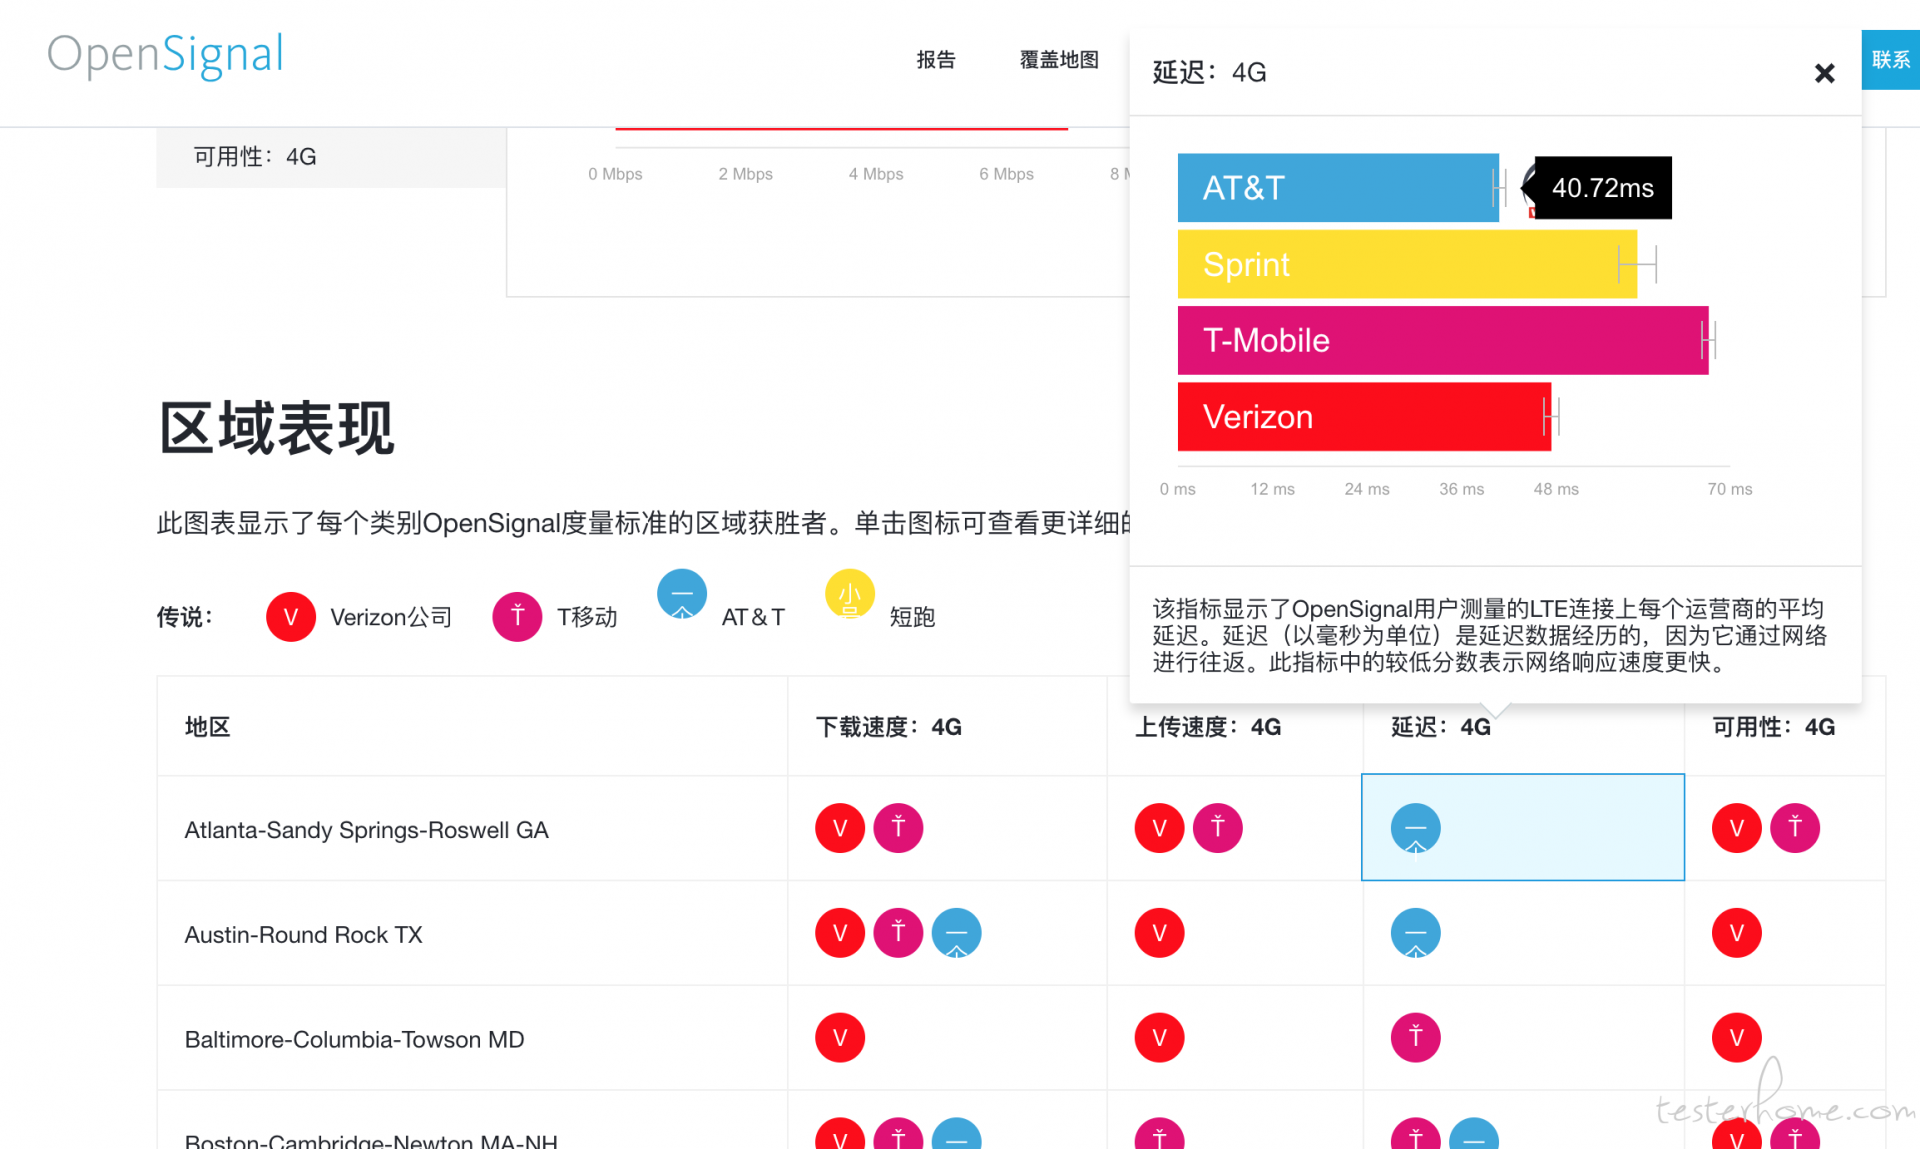This screenshot has width=1920, height=1149.
Task: Click the 70 ms axis label
Action: [1730, 489]
